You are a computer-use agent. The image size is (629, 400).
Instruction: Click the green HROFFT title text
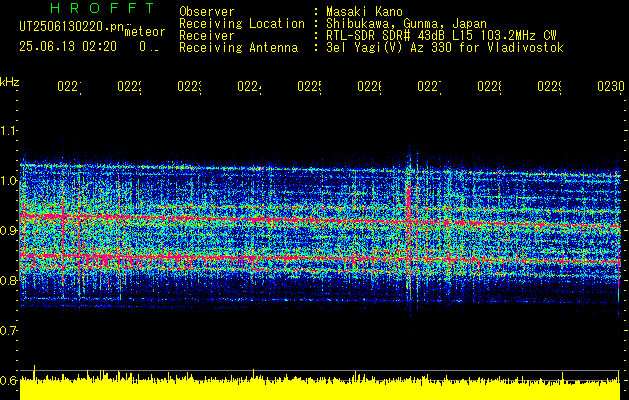(102, 8)
